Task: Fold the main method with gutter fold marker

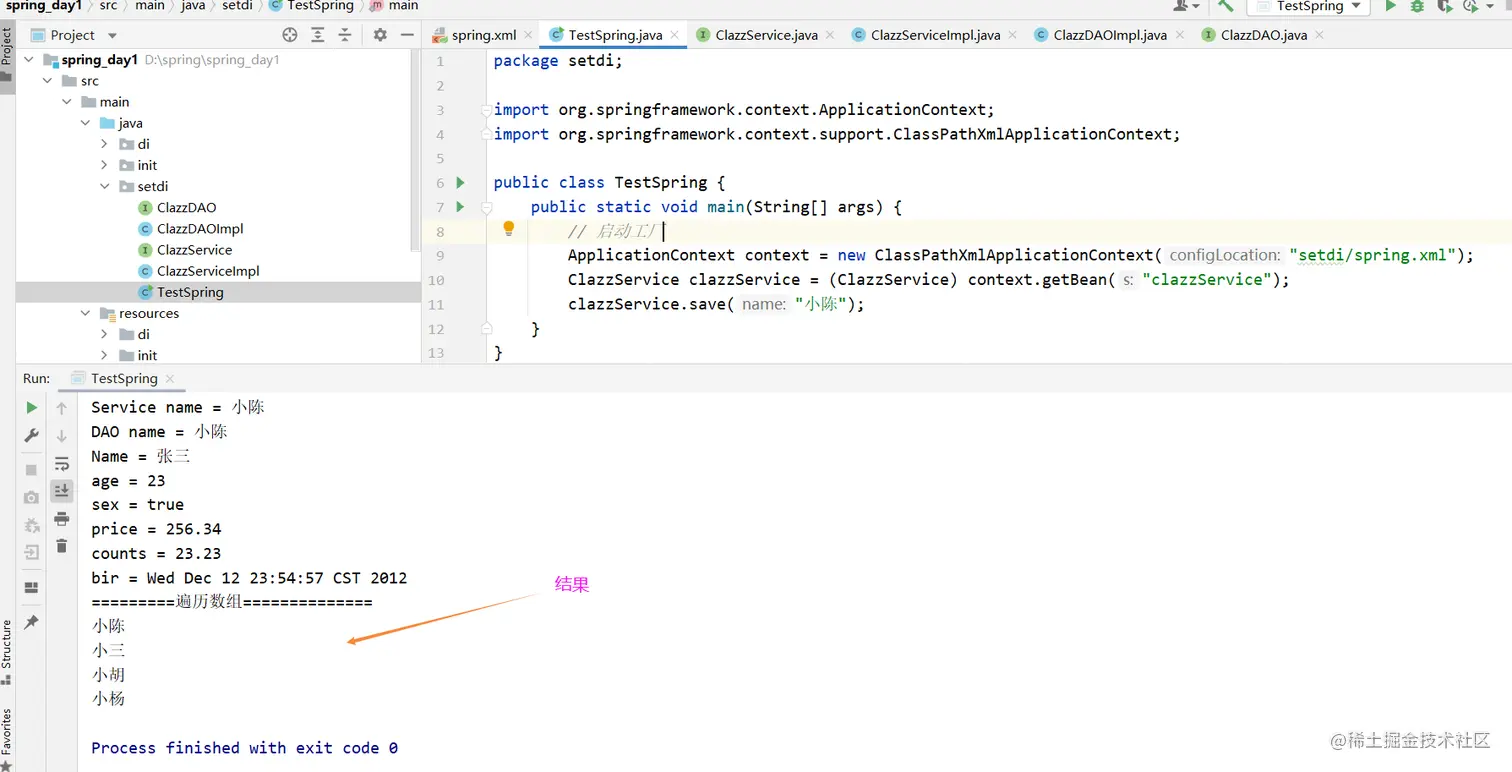Action: [x=487, y=207]
